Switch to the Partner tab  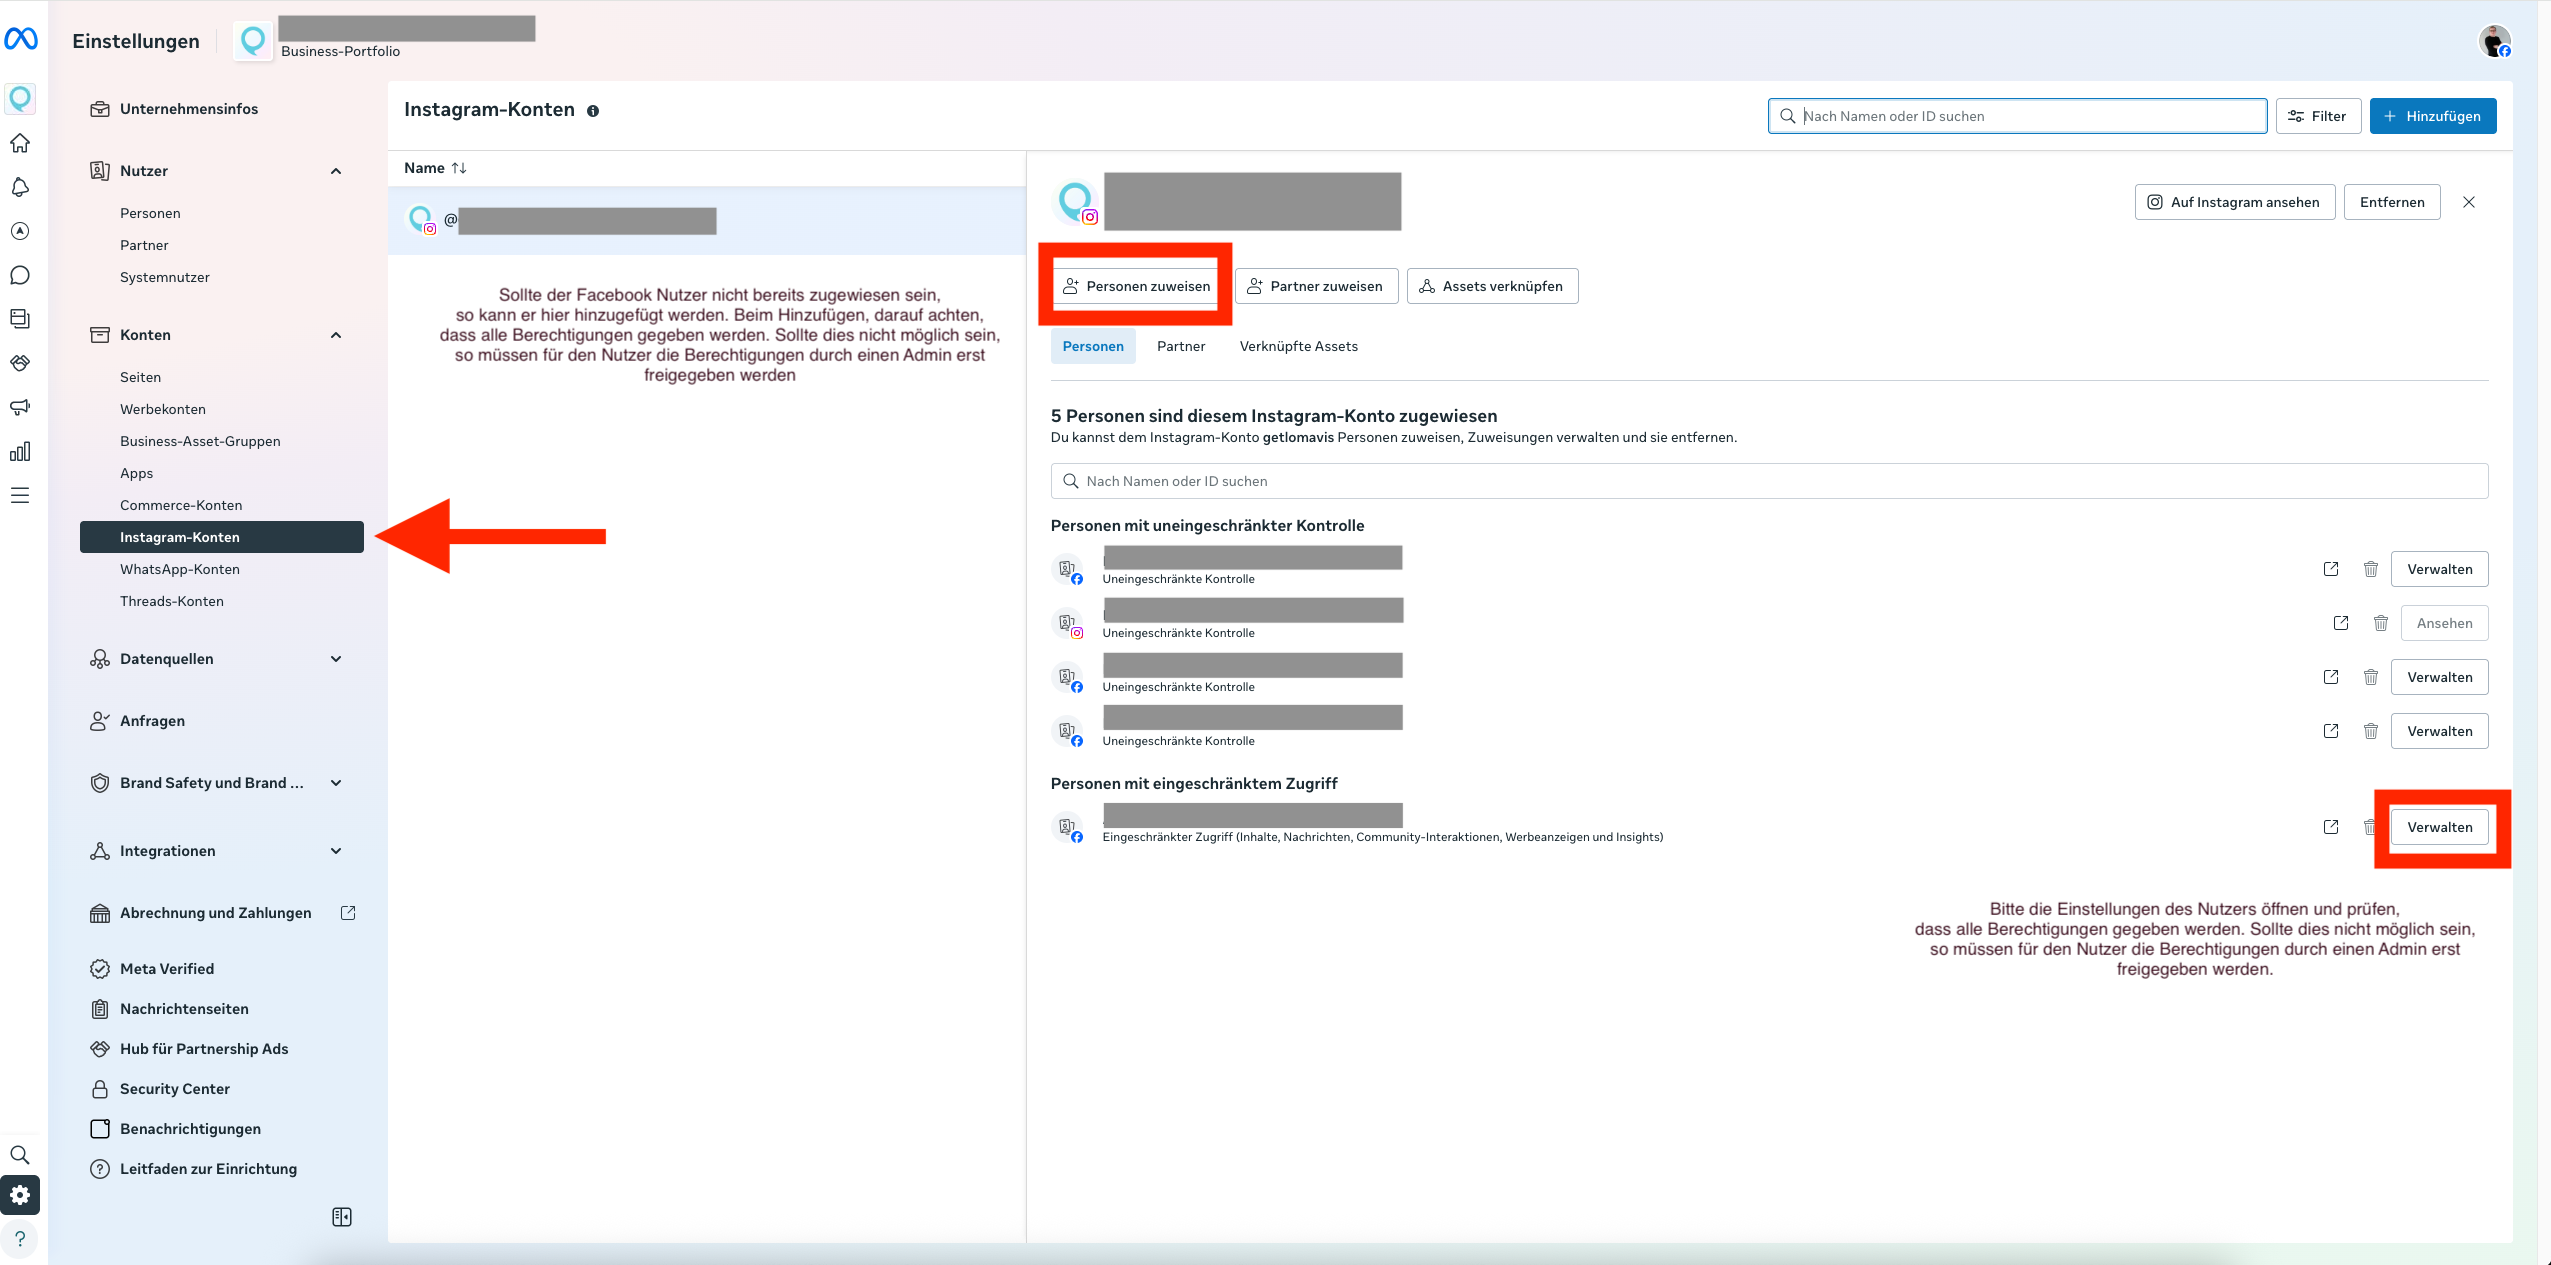(1180, 346)
